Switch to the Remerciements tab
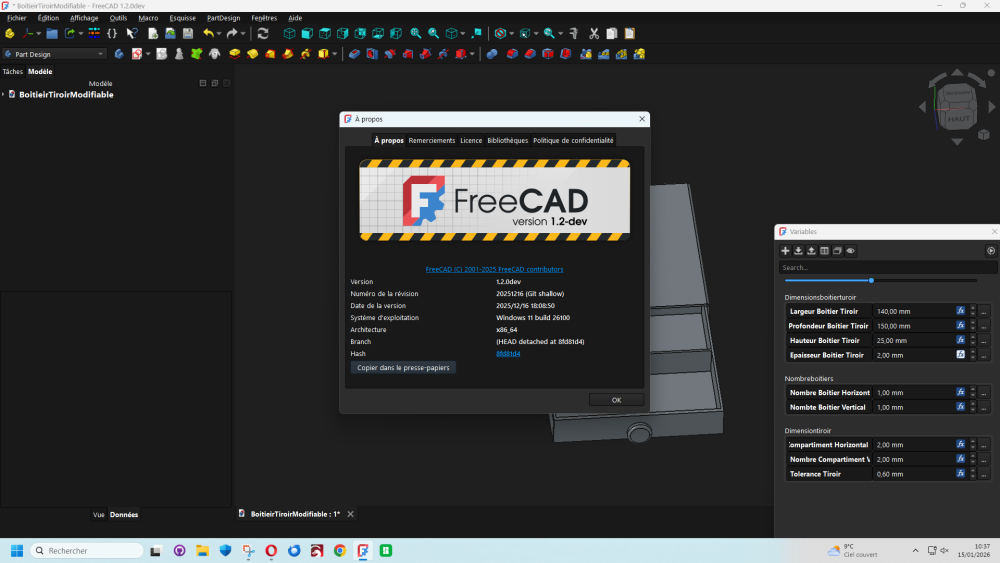This screenshot has width=1000, height=563. click(432, 140)
